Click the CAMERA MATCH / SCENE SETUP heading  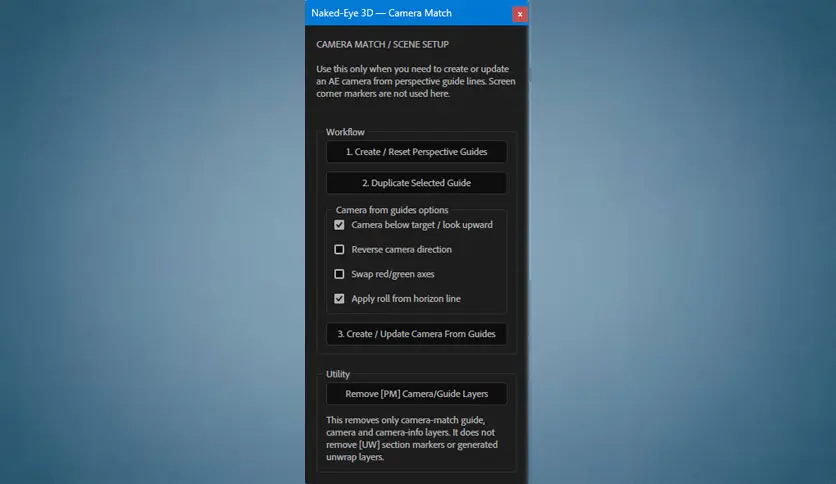coord(382,44)
